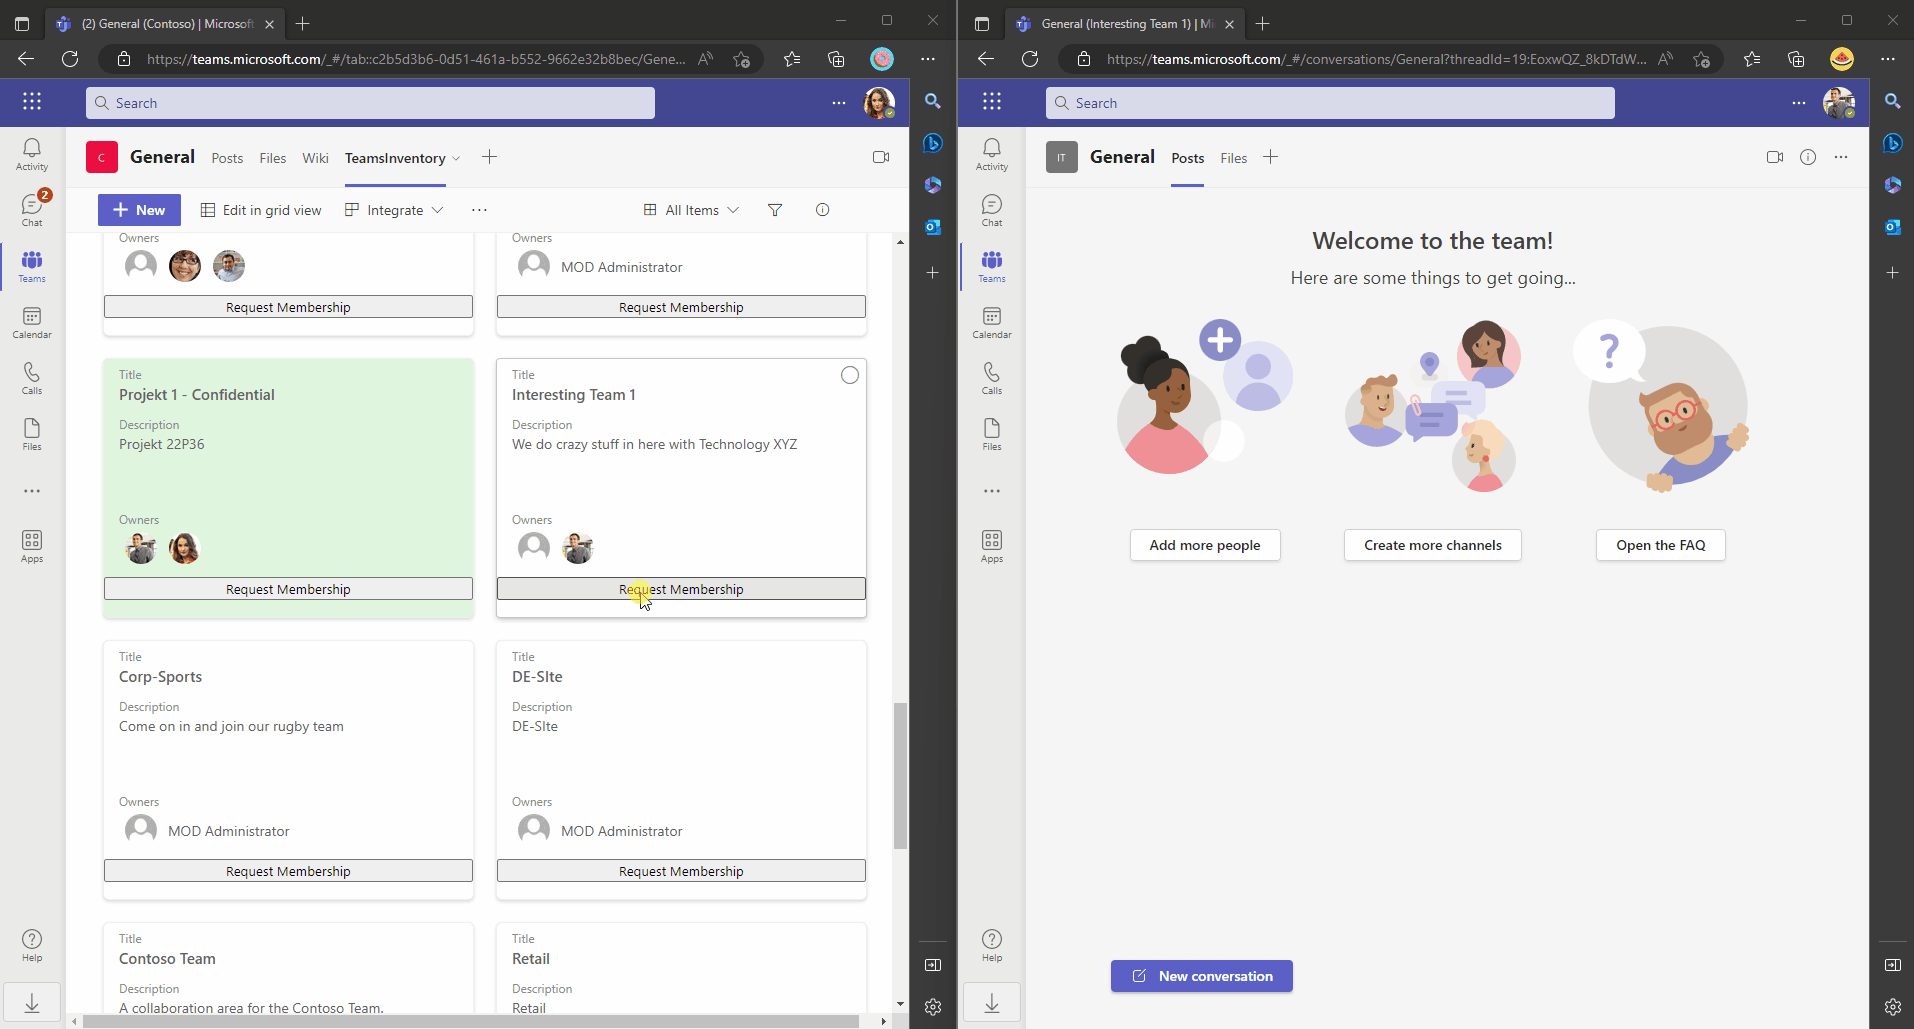Open profile menu avatar in left Teams window
1914x1029 pixels.
point(879,103)
